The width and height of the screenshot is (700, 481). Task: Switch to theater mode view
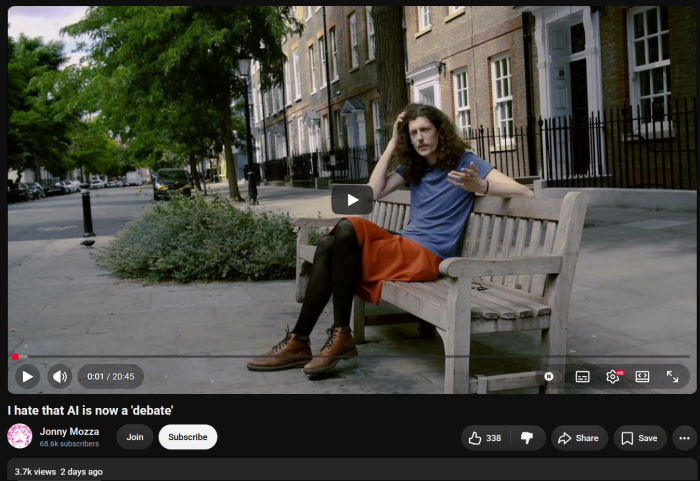[642, 376]
